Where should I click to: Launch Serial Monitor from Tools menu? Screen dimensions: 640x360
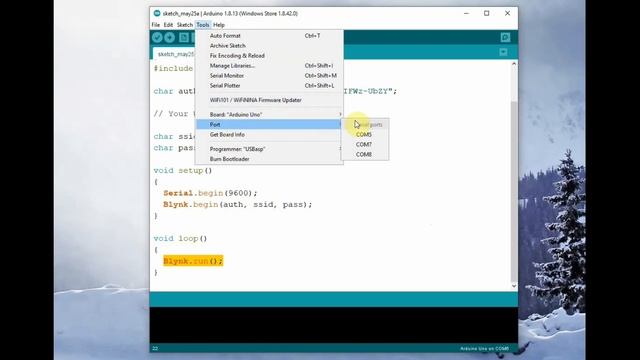click(269, 76)
